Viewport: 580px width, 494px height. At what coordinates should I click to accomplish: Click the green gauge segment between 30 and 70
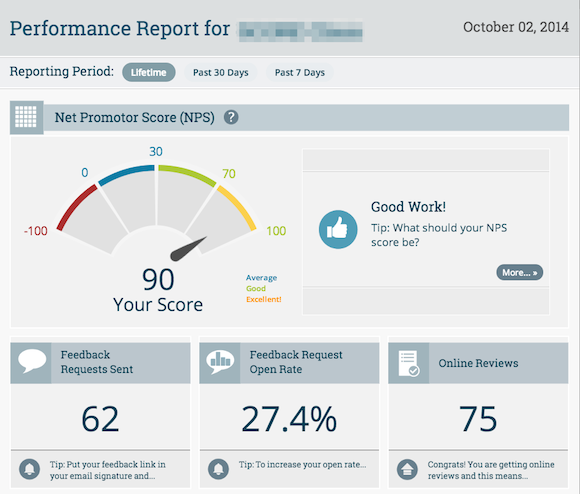187,175
